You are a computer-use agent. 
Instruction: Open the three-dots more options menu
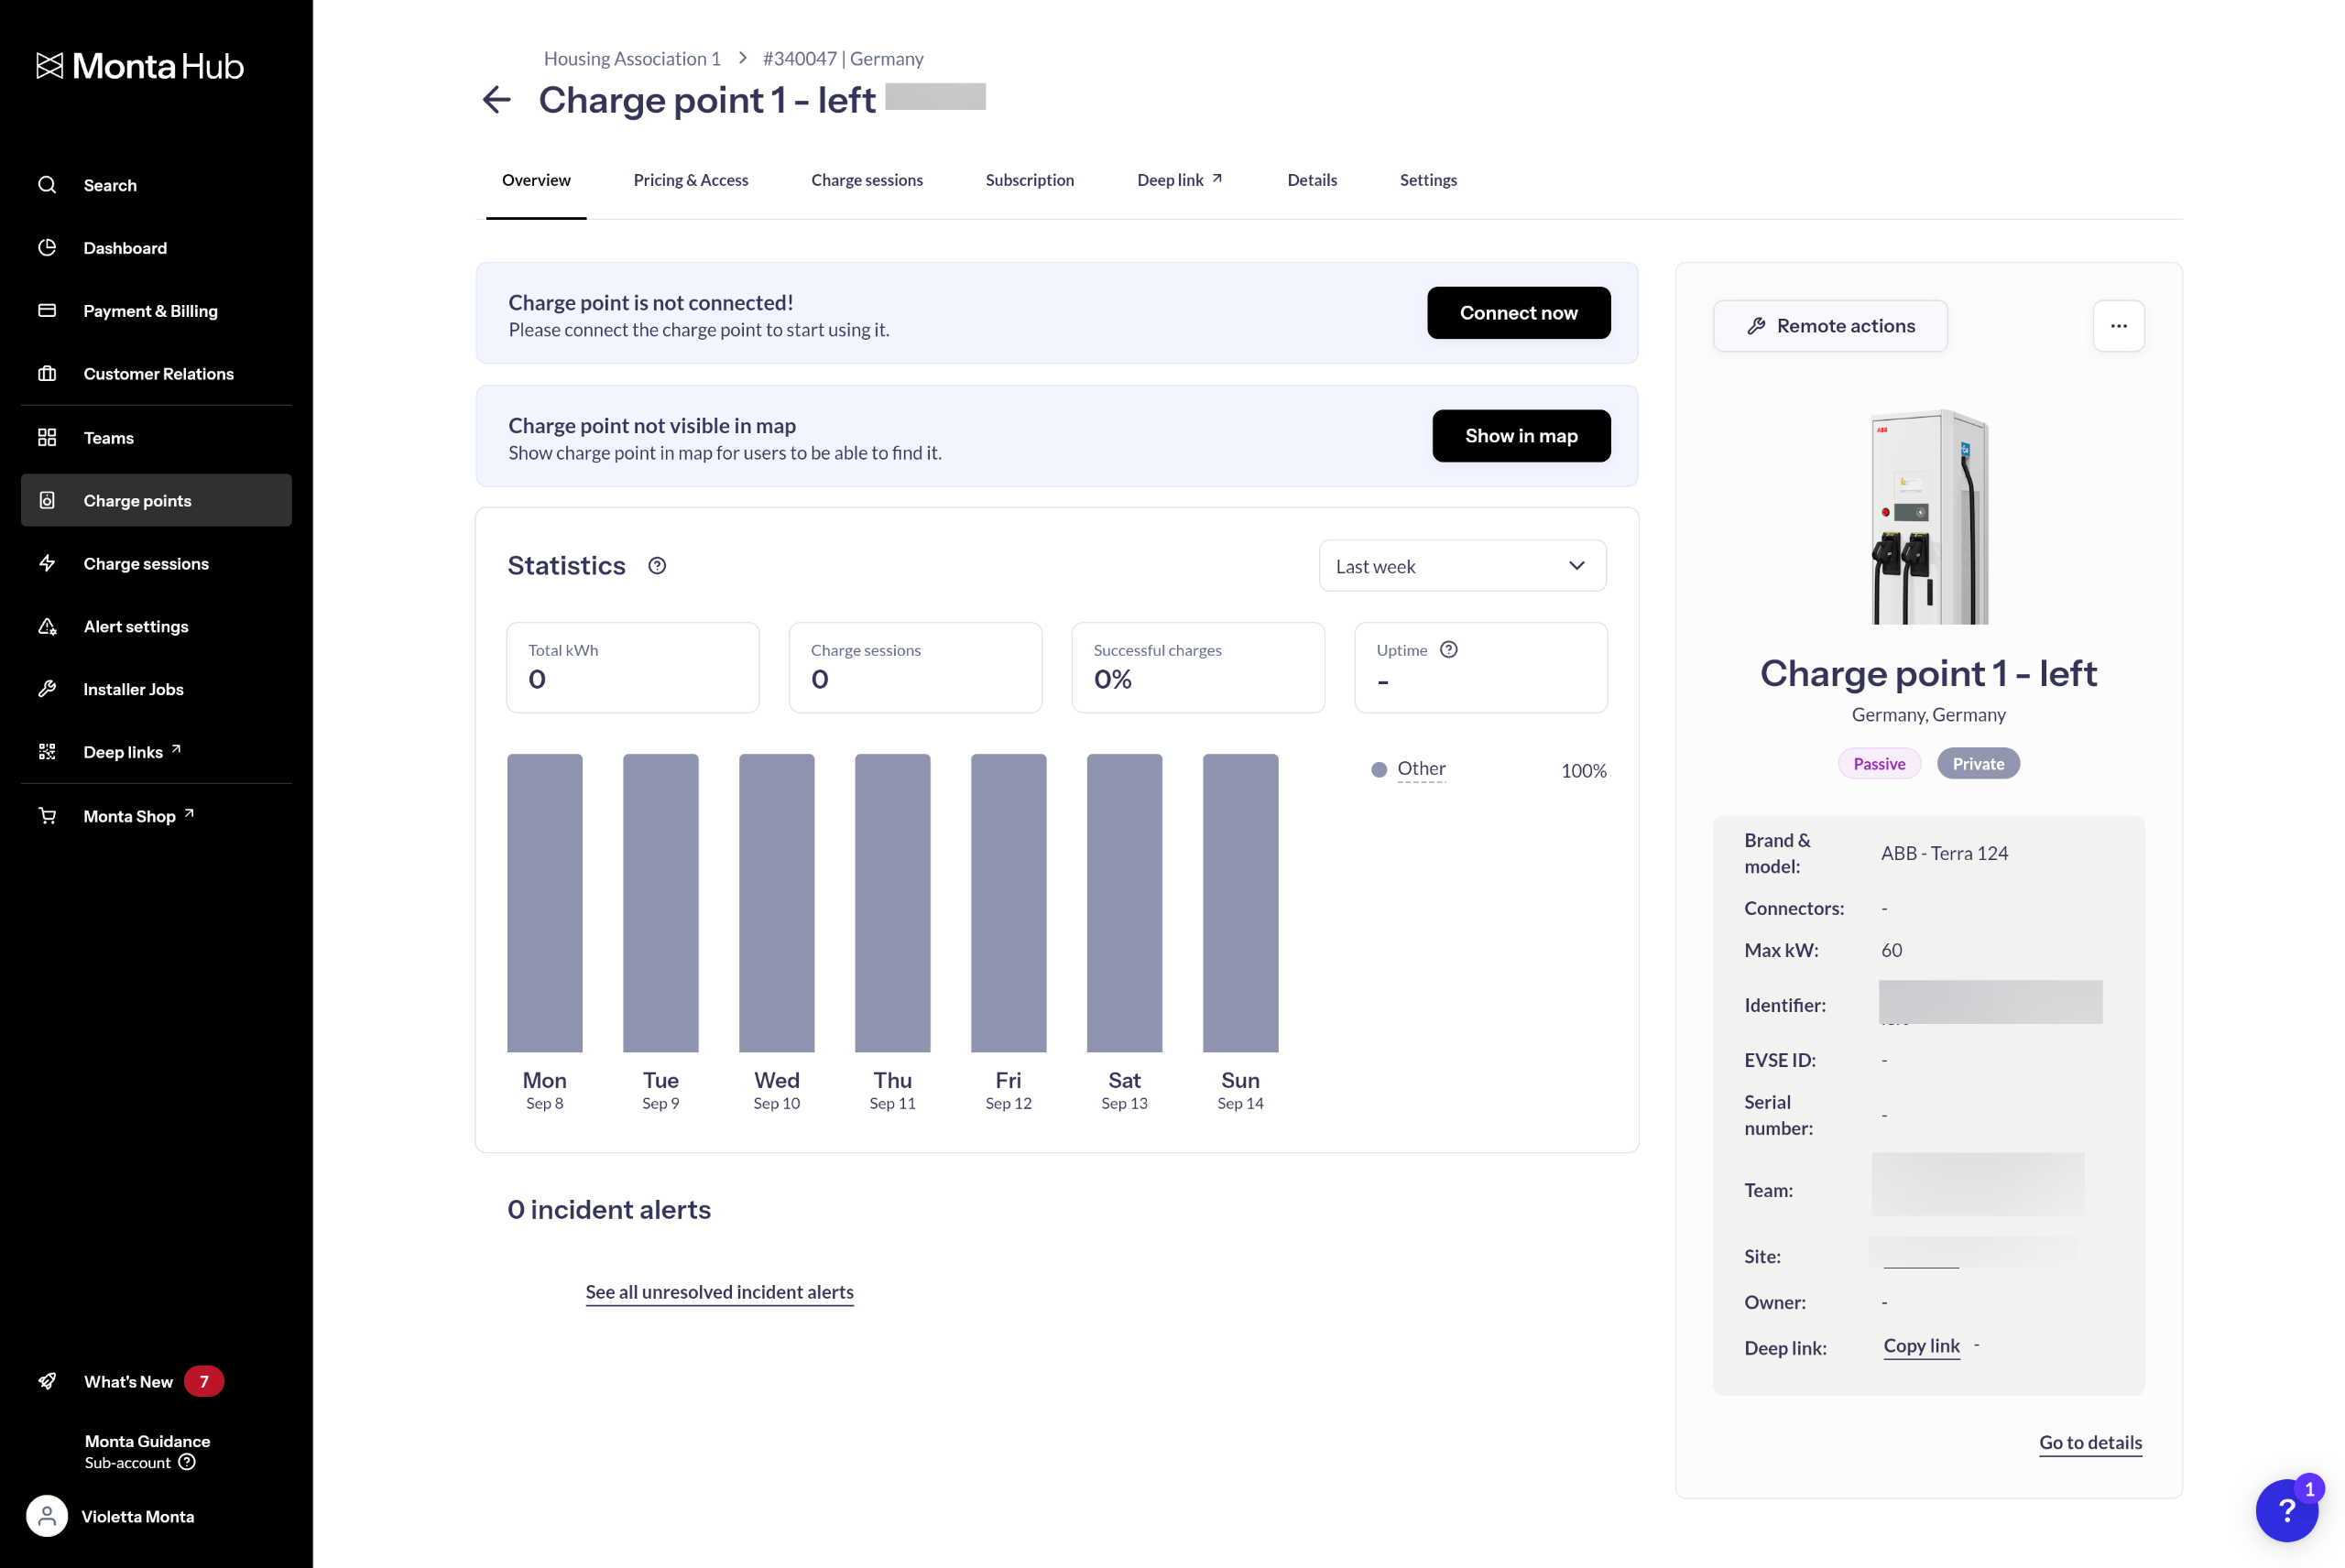2118,326
